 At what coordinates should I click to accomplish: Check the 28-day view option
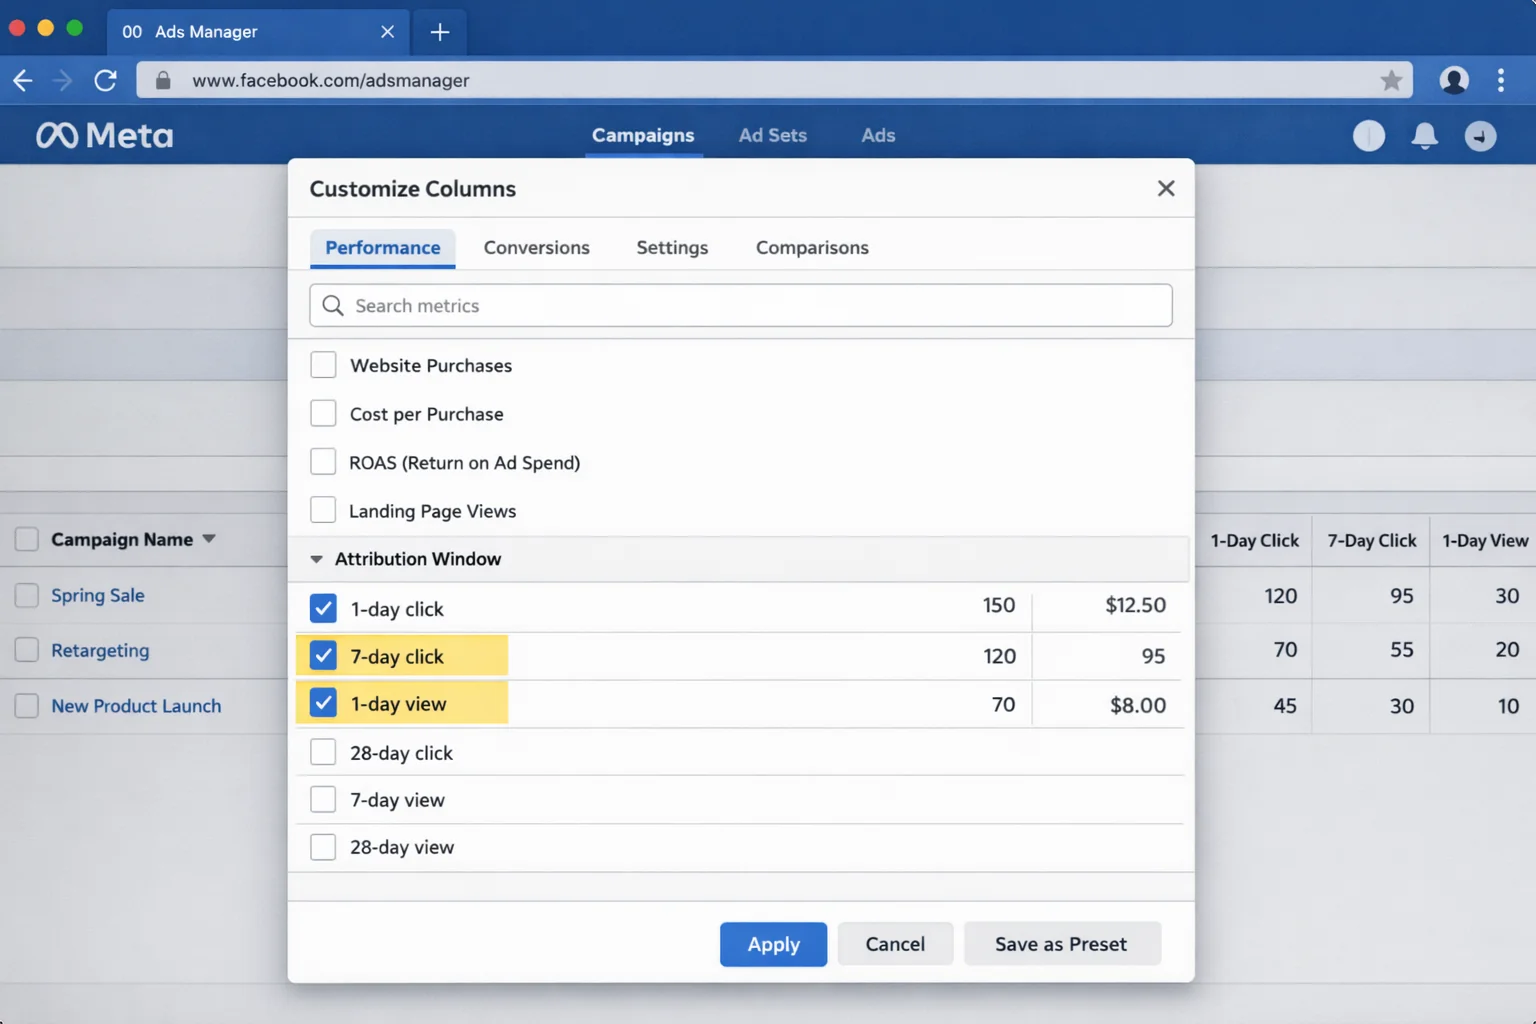[323, 846]
